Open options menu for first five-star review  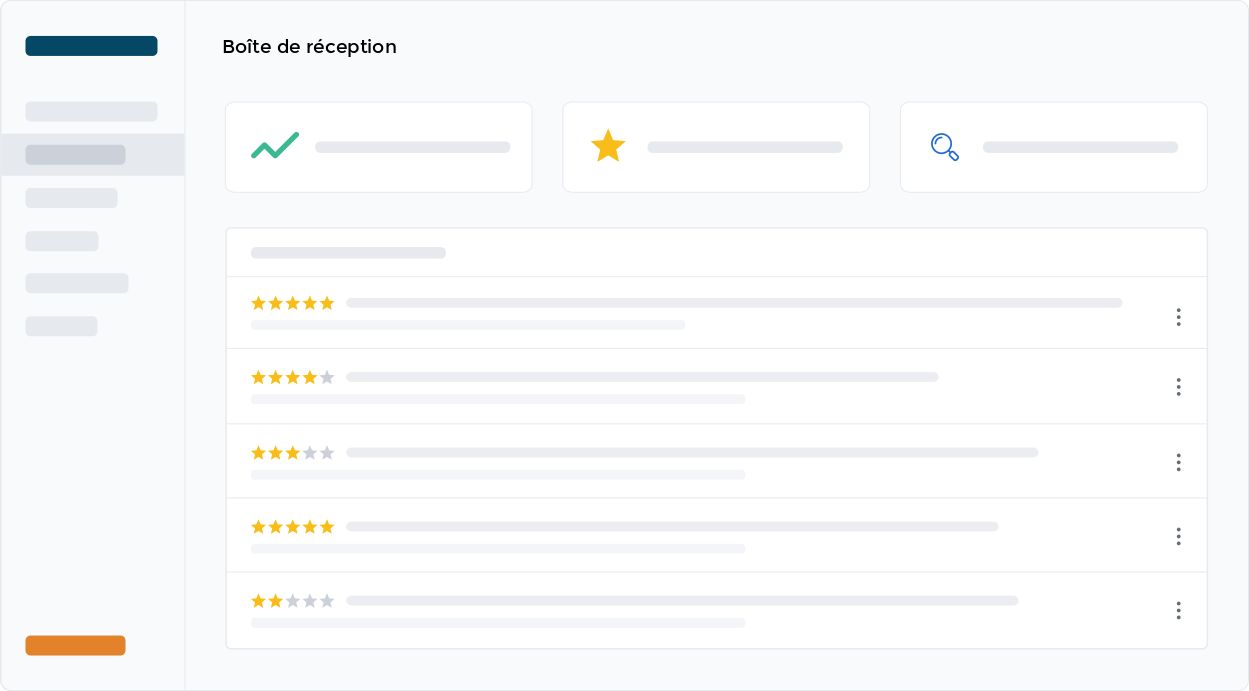pos(1178,317)
